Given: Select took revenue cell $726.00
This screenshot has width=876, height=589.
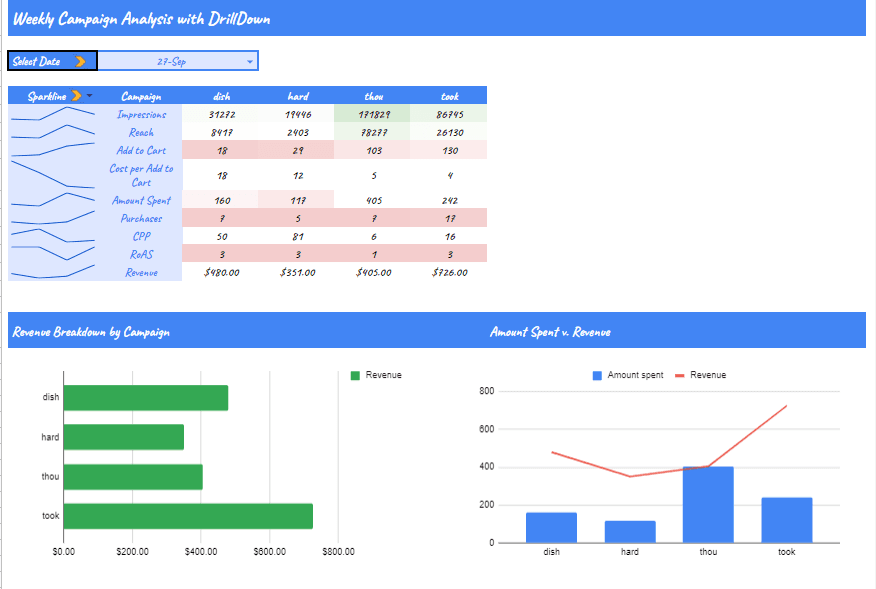Looking at the screenshot, I should coord(450,272).
